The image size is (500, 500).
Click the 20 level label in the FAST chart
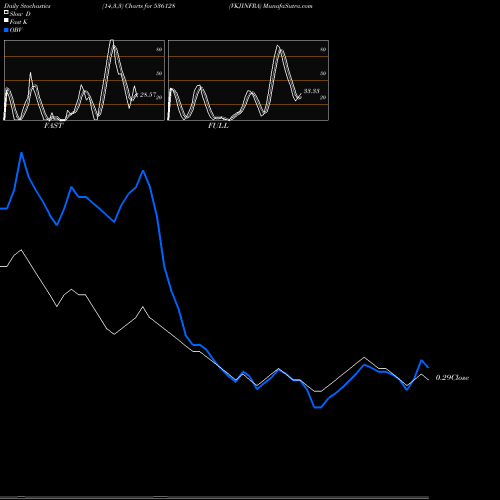159,97
